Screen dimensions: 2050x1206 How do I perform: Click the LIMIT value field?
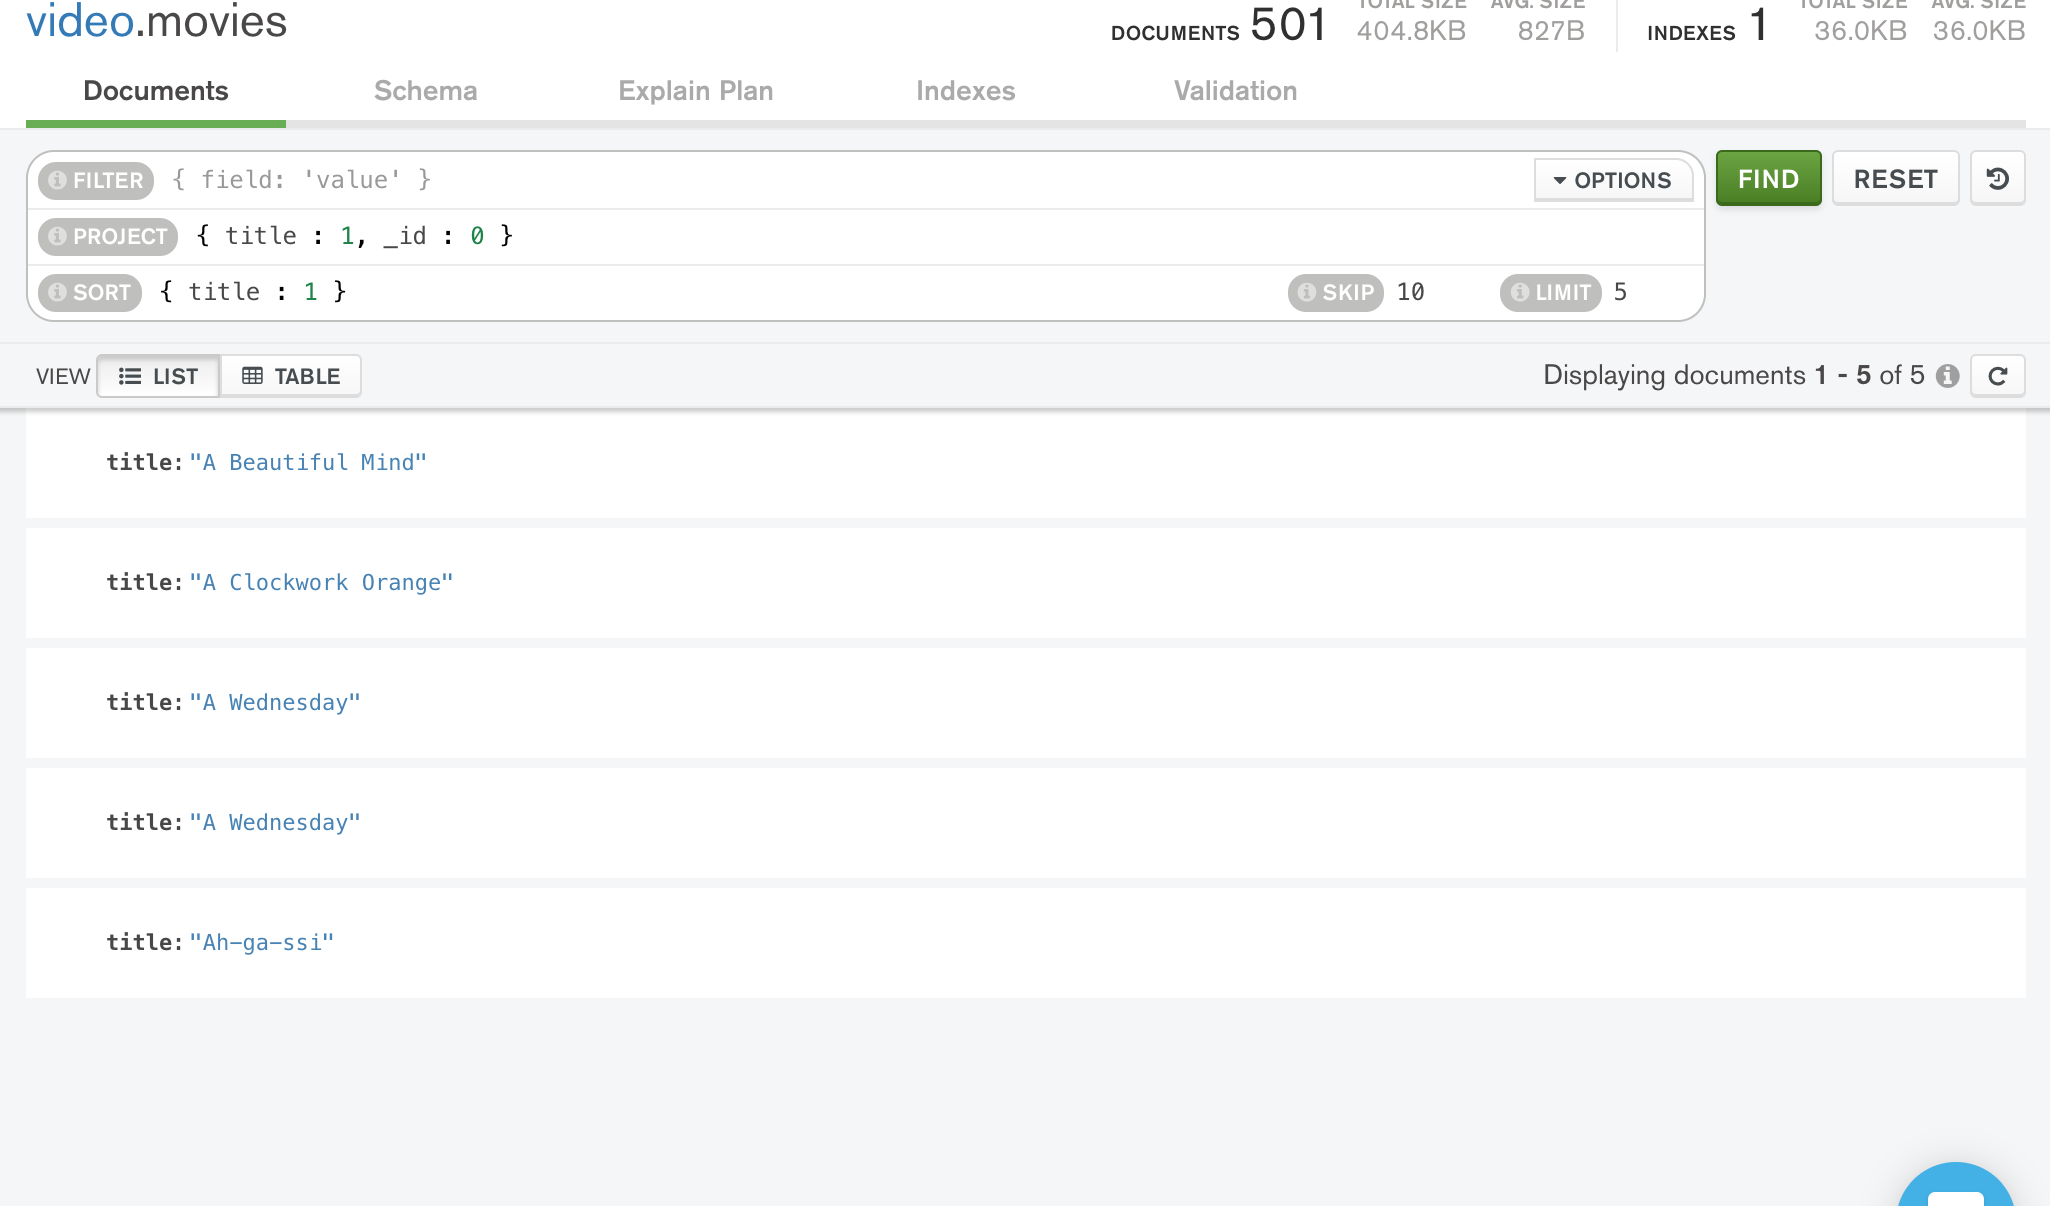click(x=1650, y=292)
